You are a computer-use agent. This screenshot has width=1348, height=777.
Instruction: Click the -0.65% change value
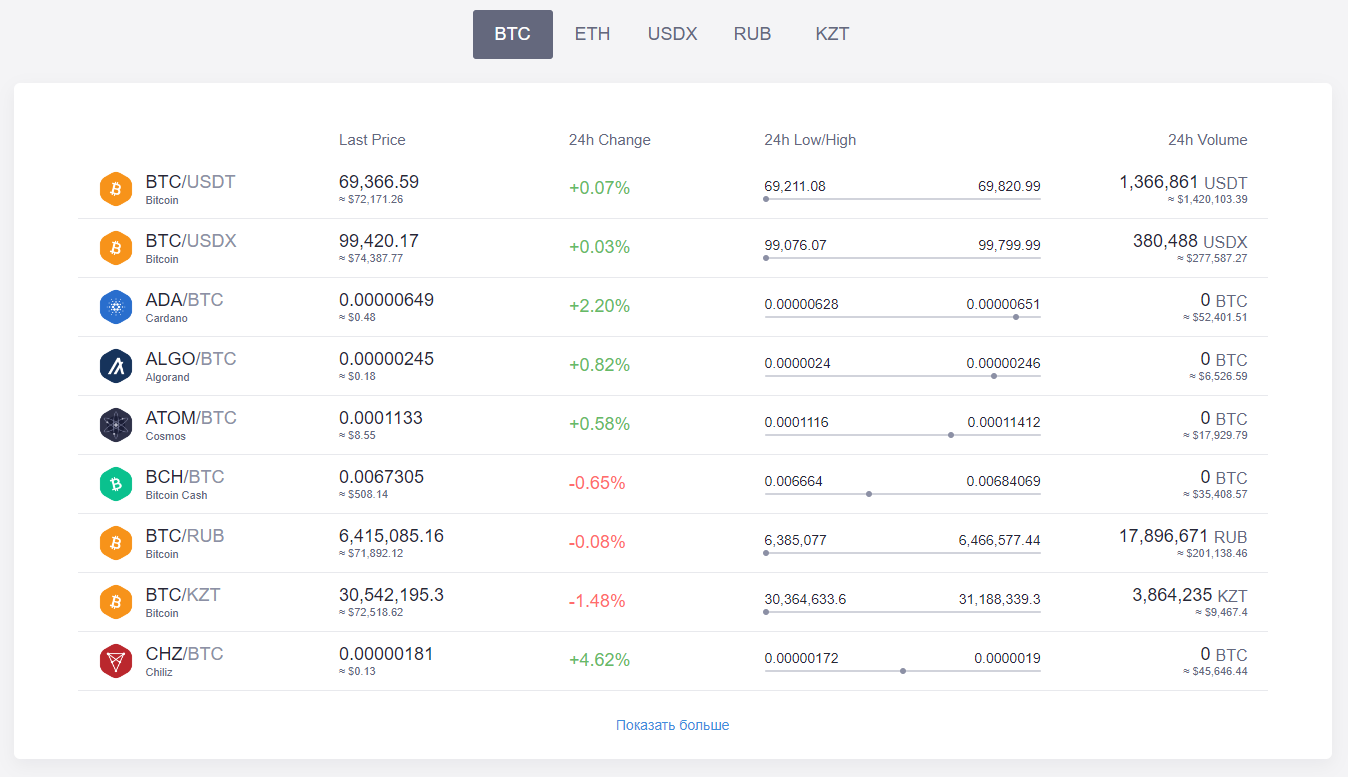[x=597, y=483]
